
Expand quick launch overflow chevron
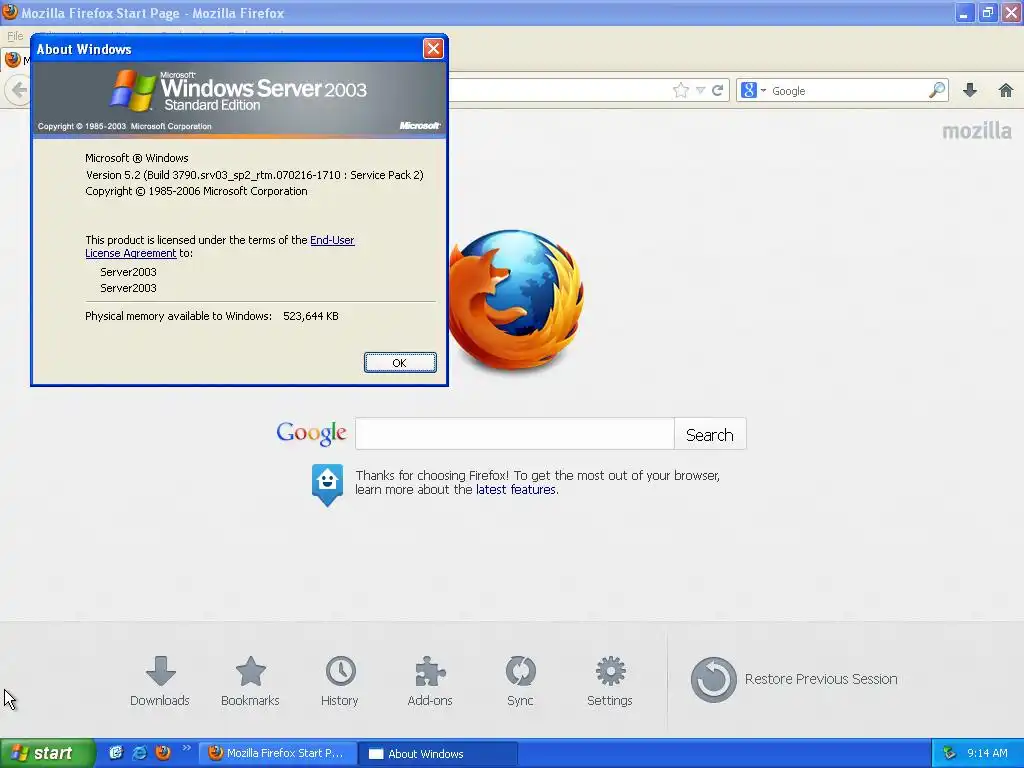click(187, 748)
